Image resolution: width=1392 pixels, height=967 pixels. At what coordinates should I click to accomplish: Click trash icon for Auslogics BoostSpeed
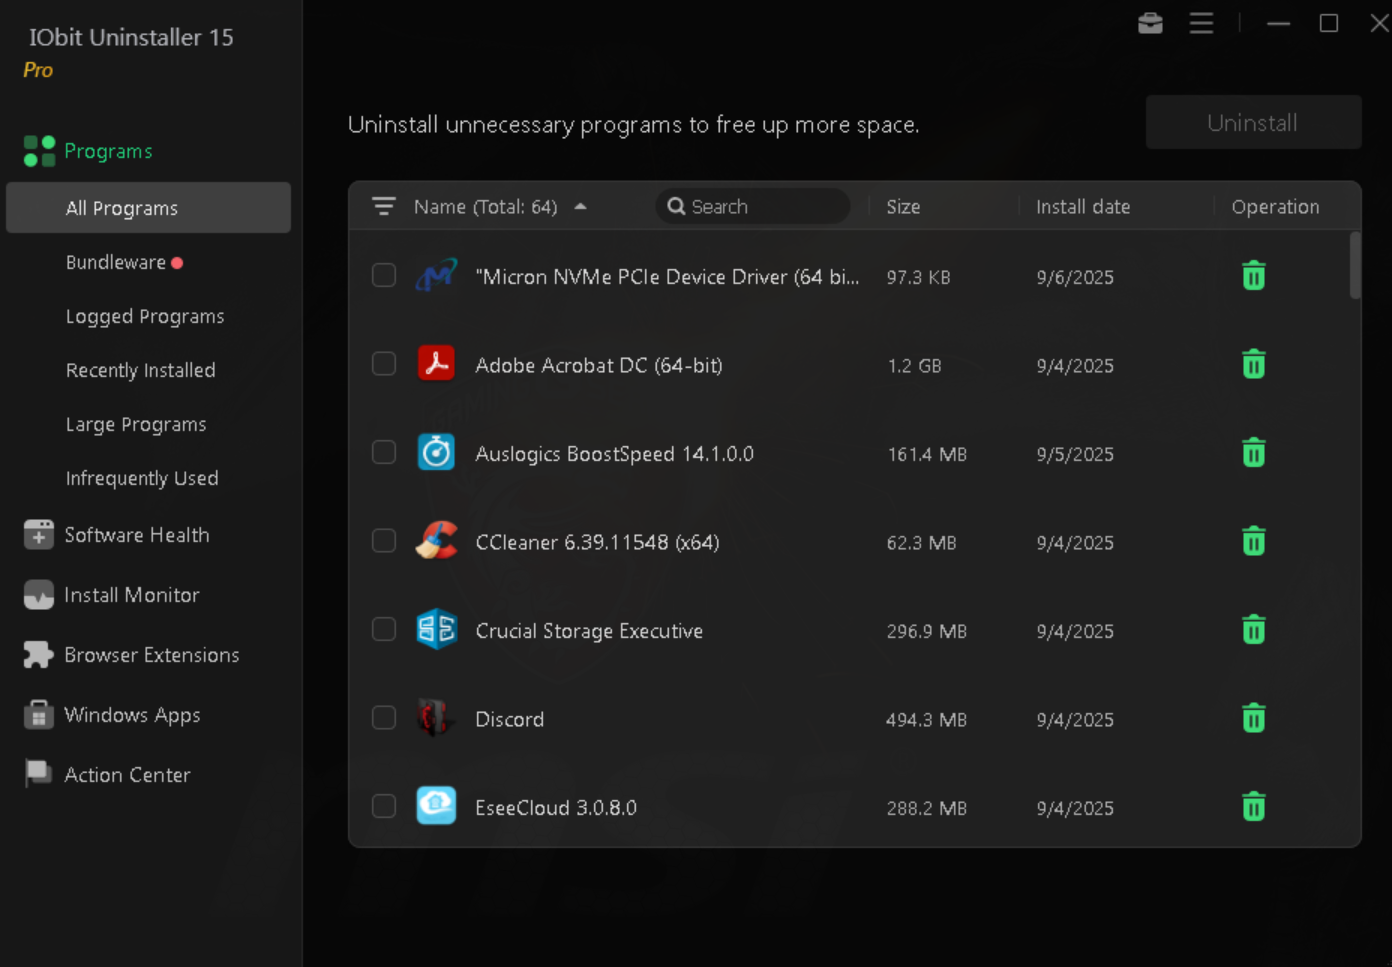click(1253, 453)
